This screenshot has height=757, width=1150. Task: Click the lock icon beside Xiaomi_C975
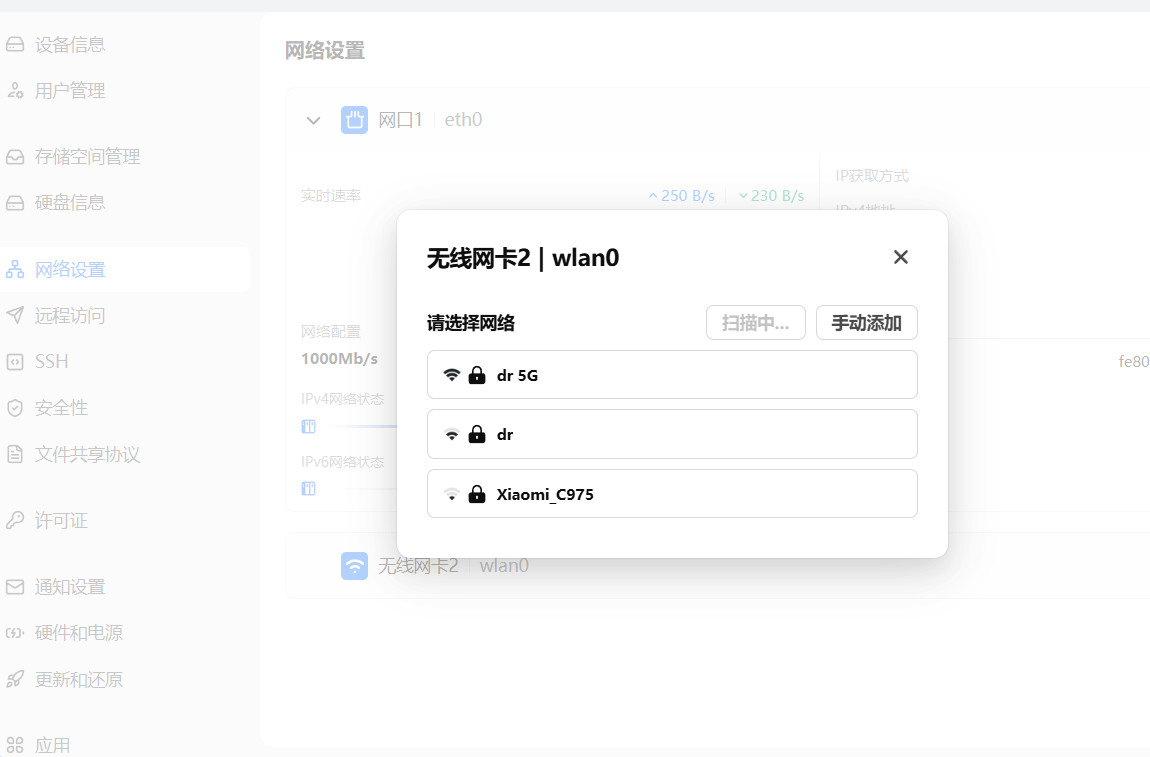pyautogui.click(x=477, y=494)
